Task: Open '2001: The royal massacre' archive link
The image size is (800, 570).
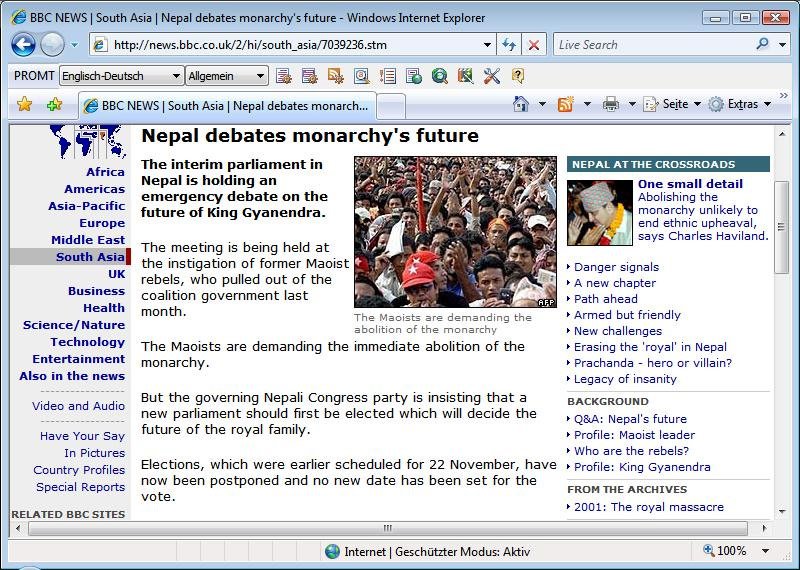Action: (x=648, y=507)
